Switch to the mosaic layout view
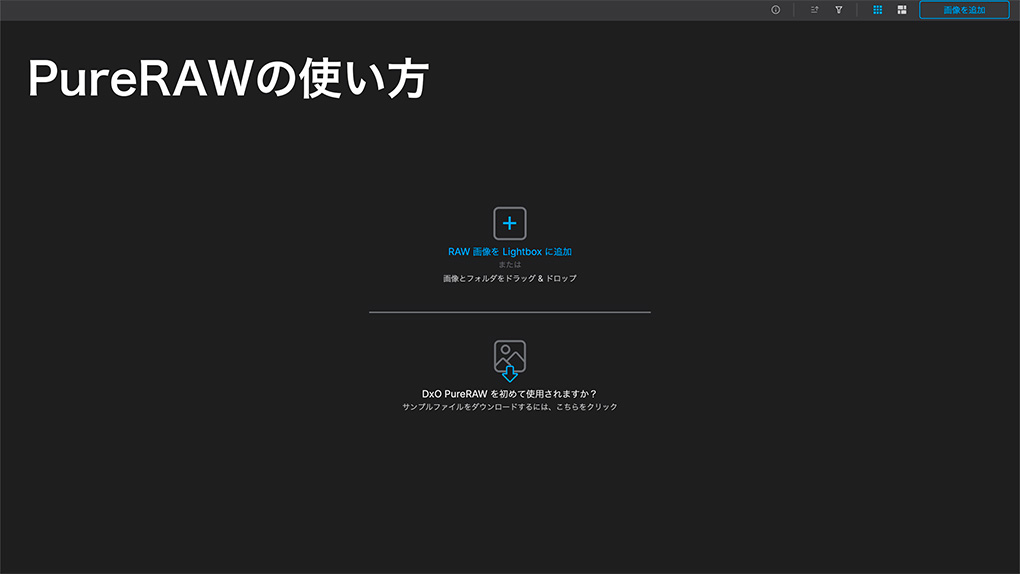This screenshot has height=574, width=1020. coord(902,10)
